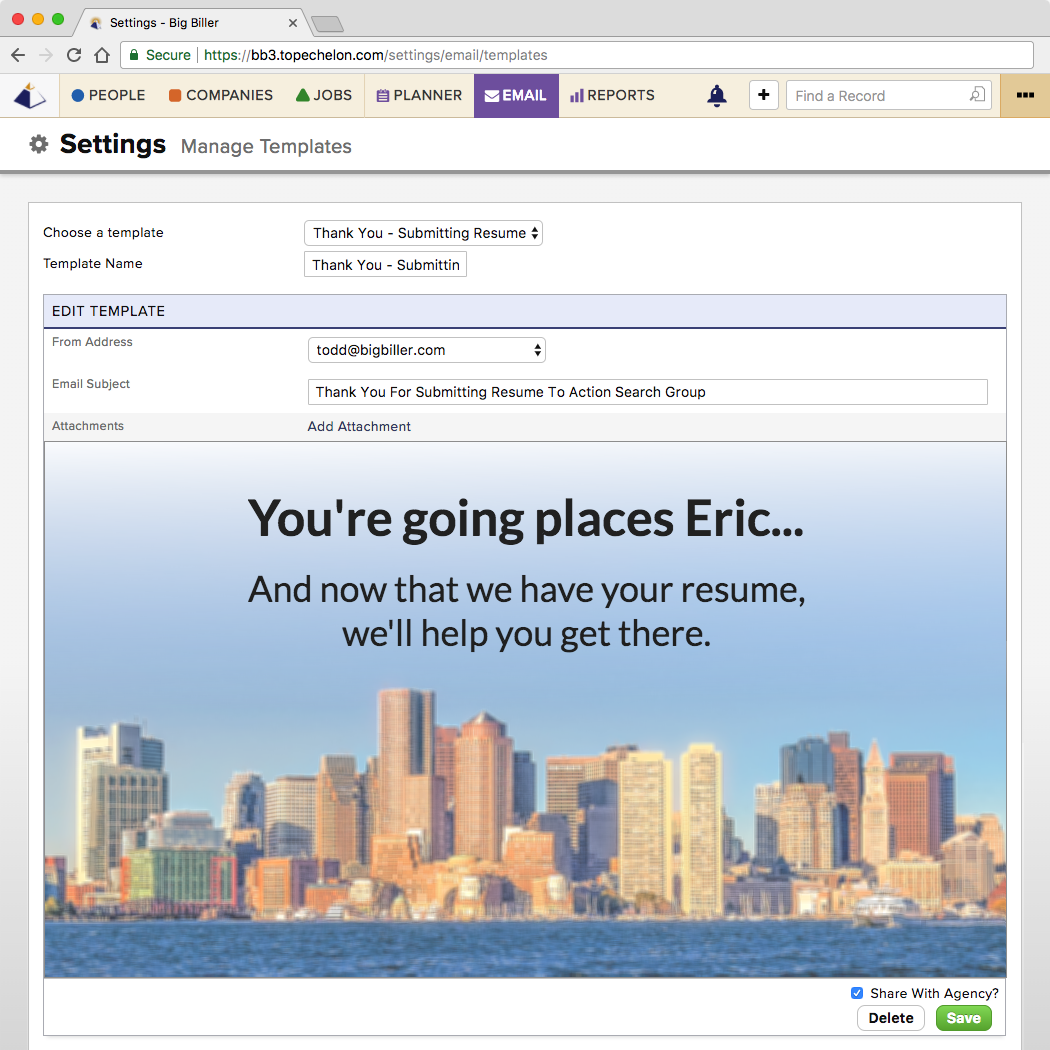Click the search magnifier icon in Find a Record
This screenshot has width=1050, height=1050.
tap(977, 95)
